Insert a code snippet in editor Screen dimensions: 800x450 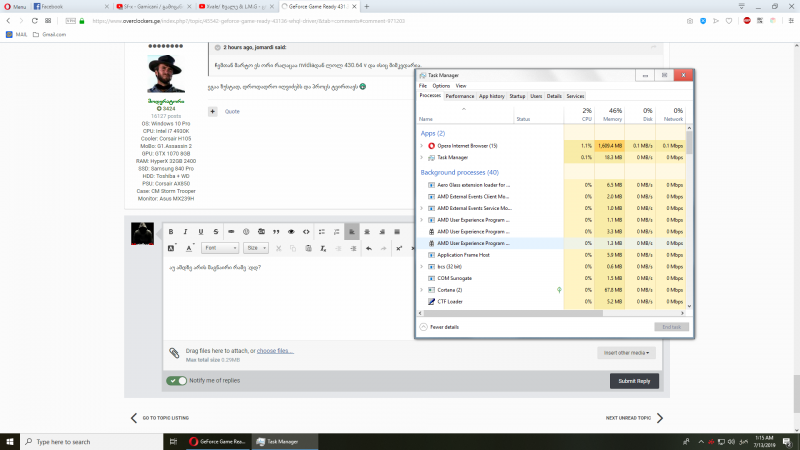point(306,231)
